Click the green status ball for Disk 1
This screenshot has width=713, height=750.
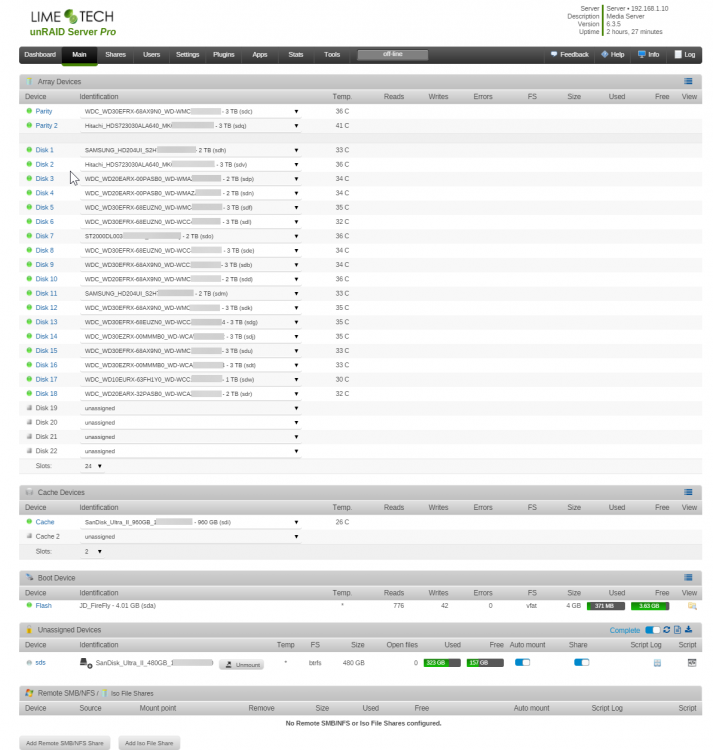coord(29,150)
